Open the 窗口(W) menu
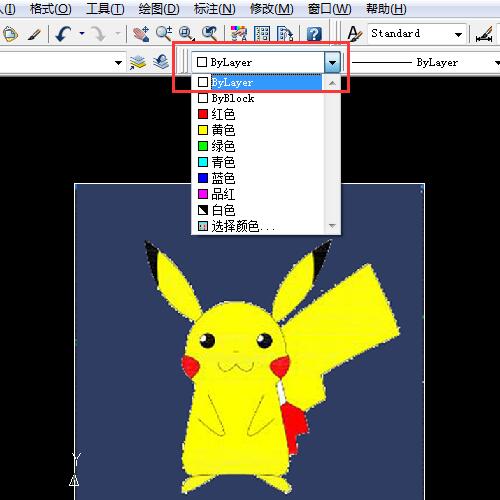This screenshot has width=500, height=500. [329, 9]
